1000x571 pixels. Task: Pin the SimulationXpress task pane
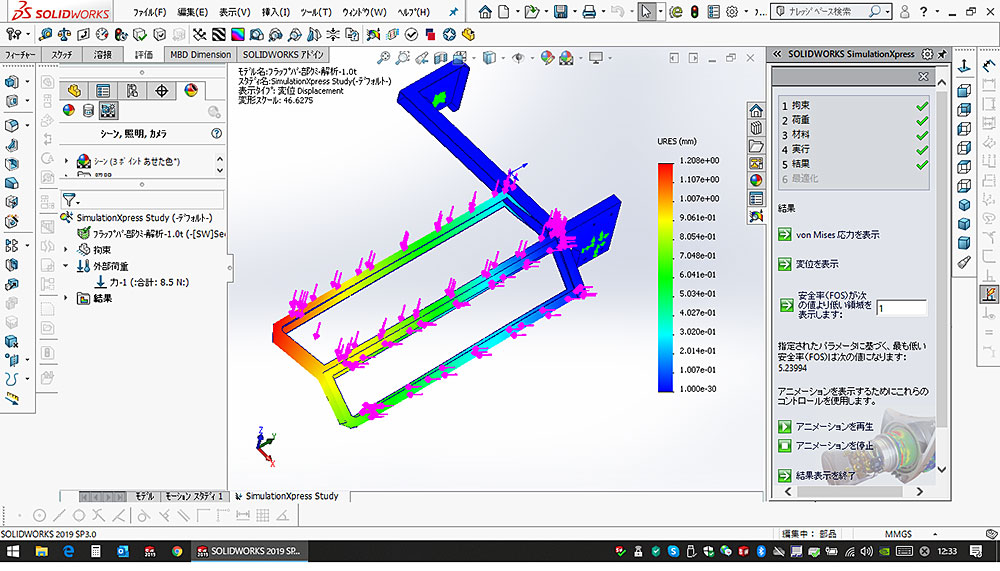coord(942,54)
